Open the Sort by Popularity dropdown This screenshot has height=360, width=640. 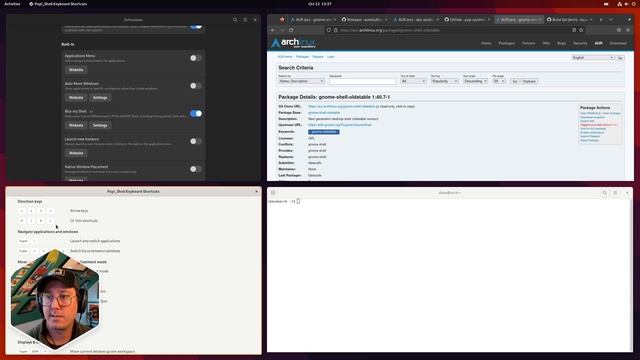(x=444, y=81)
